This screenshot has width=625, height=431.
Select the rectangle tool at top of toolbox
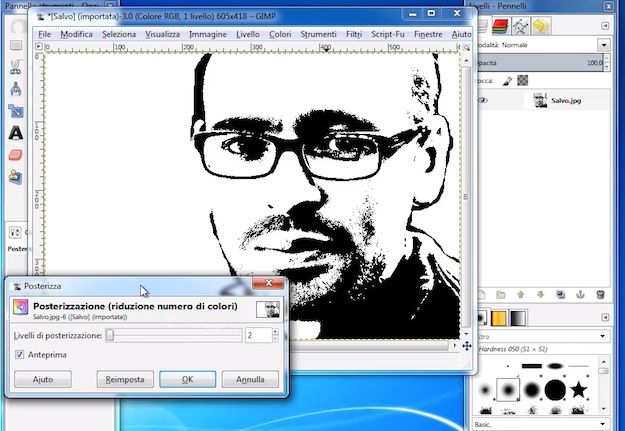[x=16, y=45]
